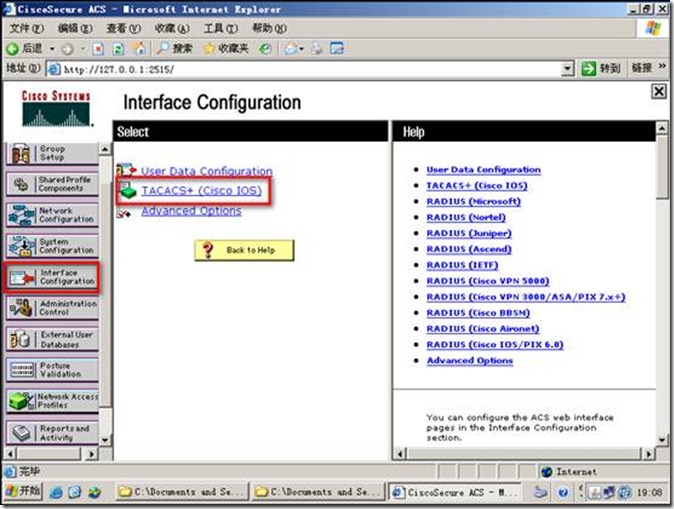Open IE Favorites star button
This screenshot has width=674, height=509.
[226, 49]
